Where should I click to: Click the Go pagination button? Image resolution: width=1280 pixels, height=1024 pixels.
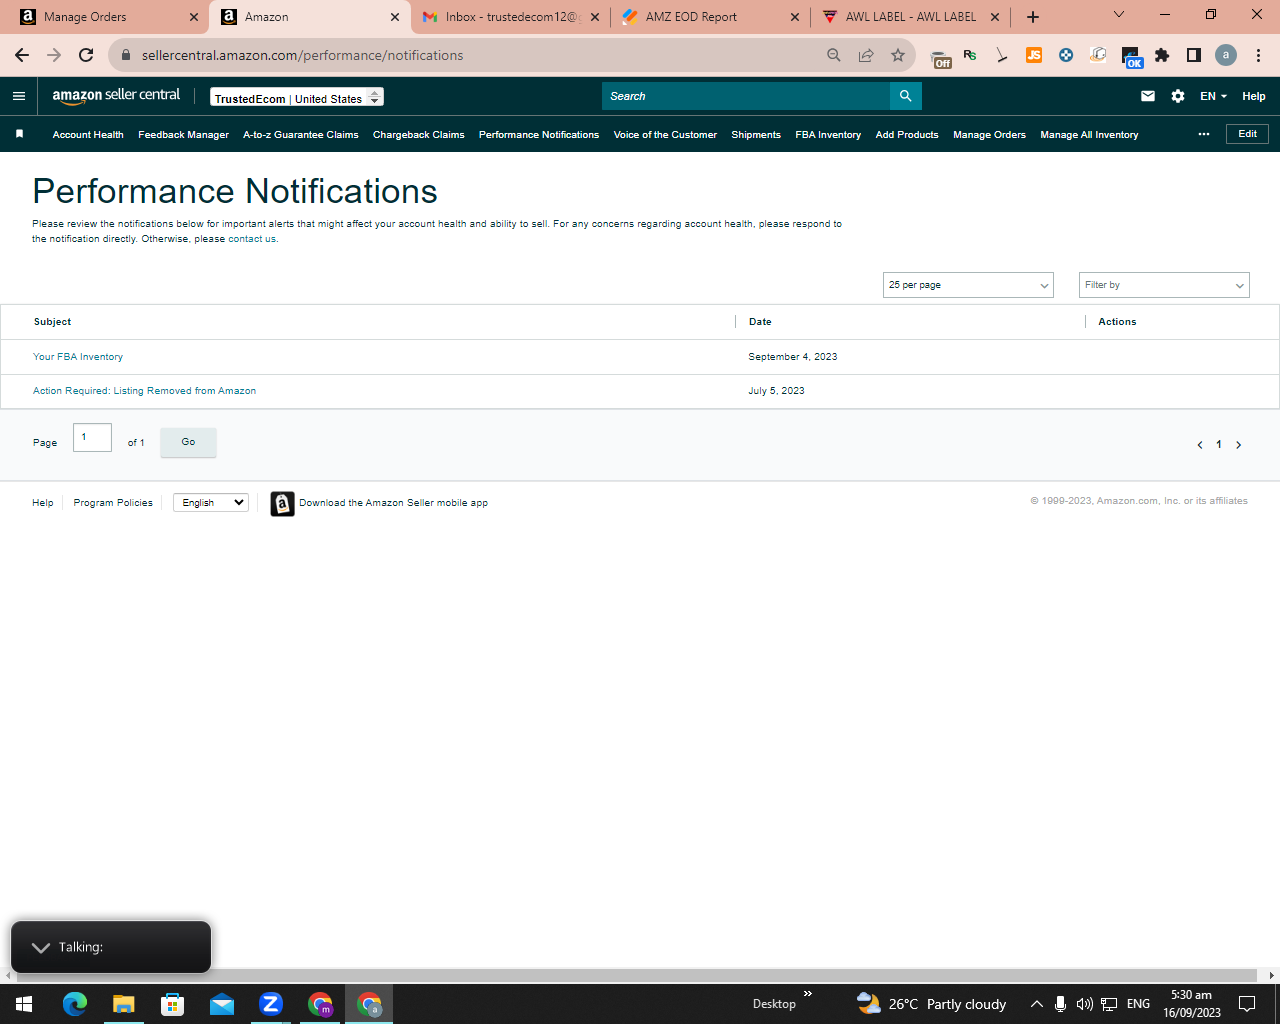click(x=188, y=442)
